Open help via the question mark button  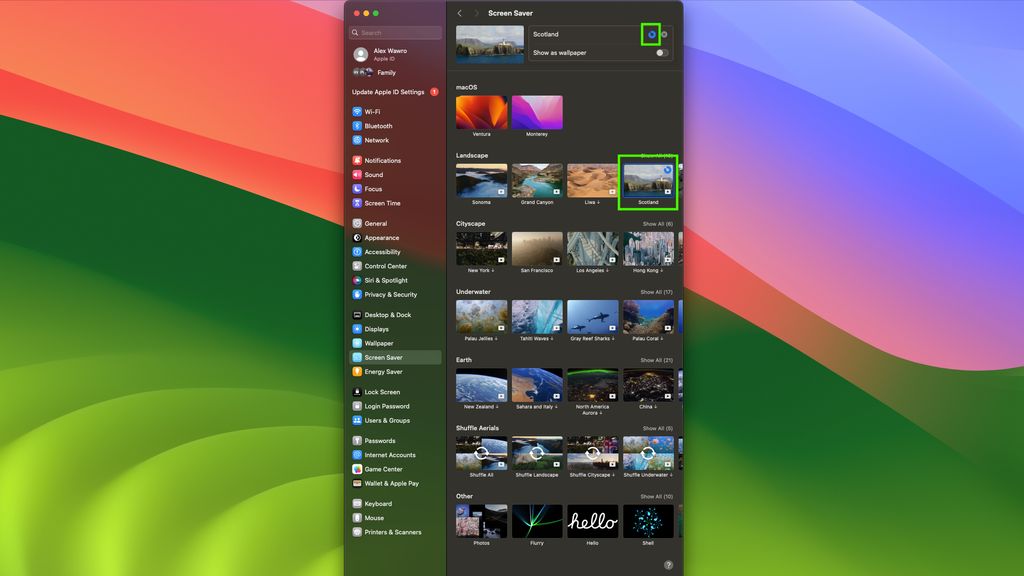click(x=671, y=563)
